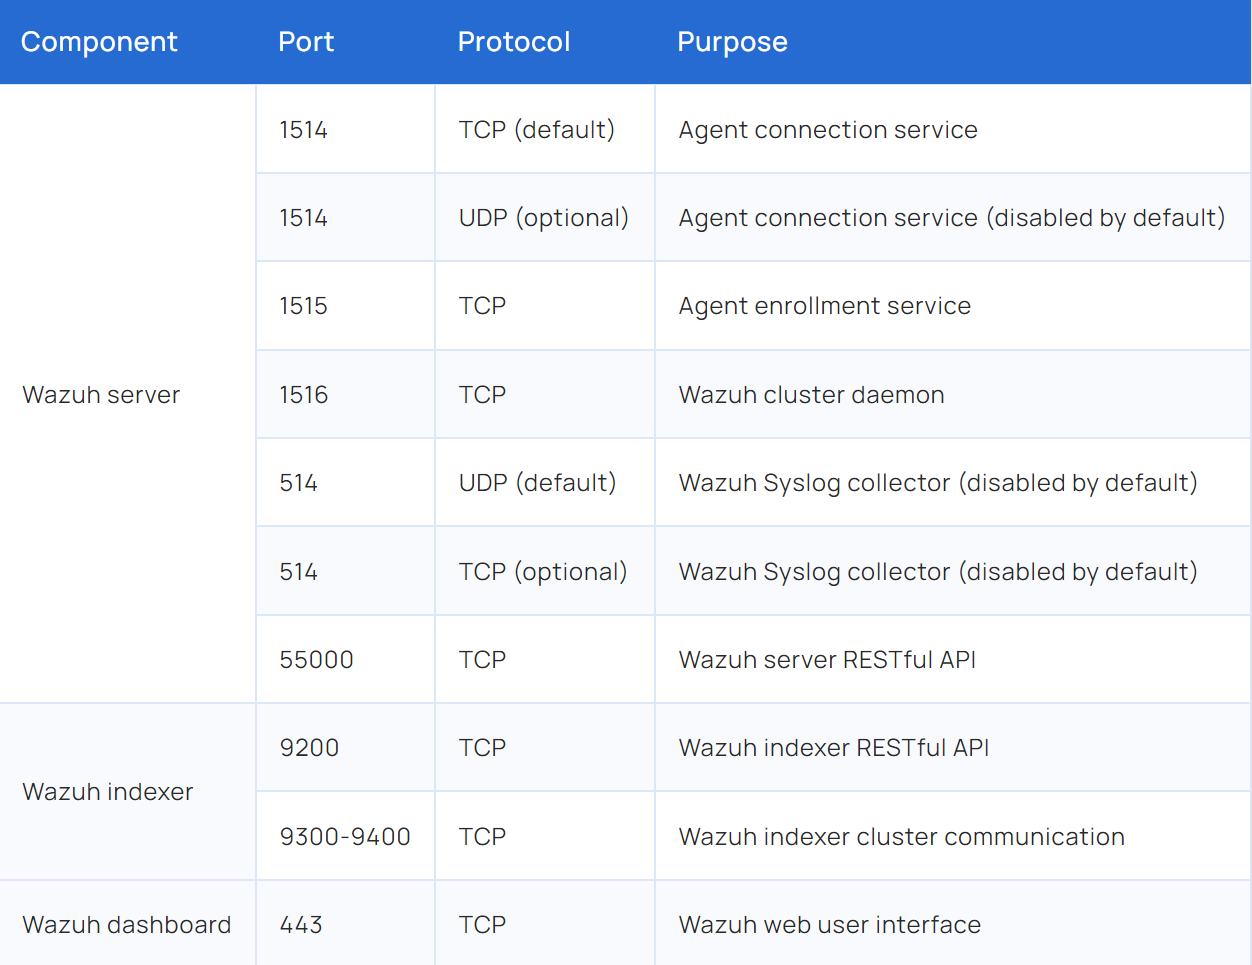
Task: Click the port 9200 cell
Action: point(310,748)
